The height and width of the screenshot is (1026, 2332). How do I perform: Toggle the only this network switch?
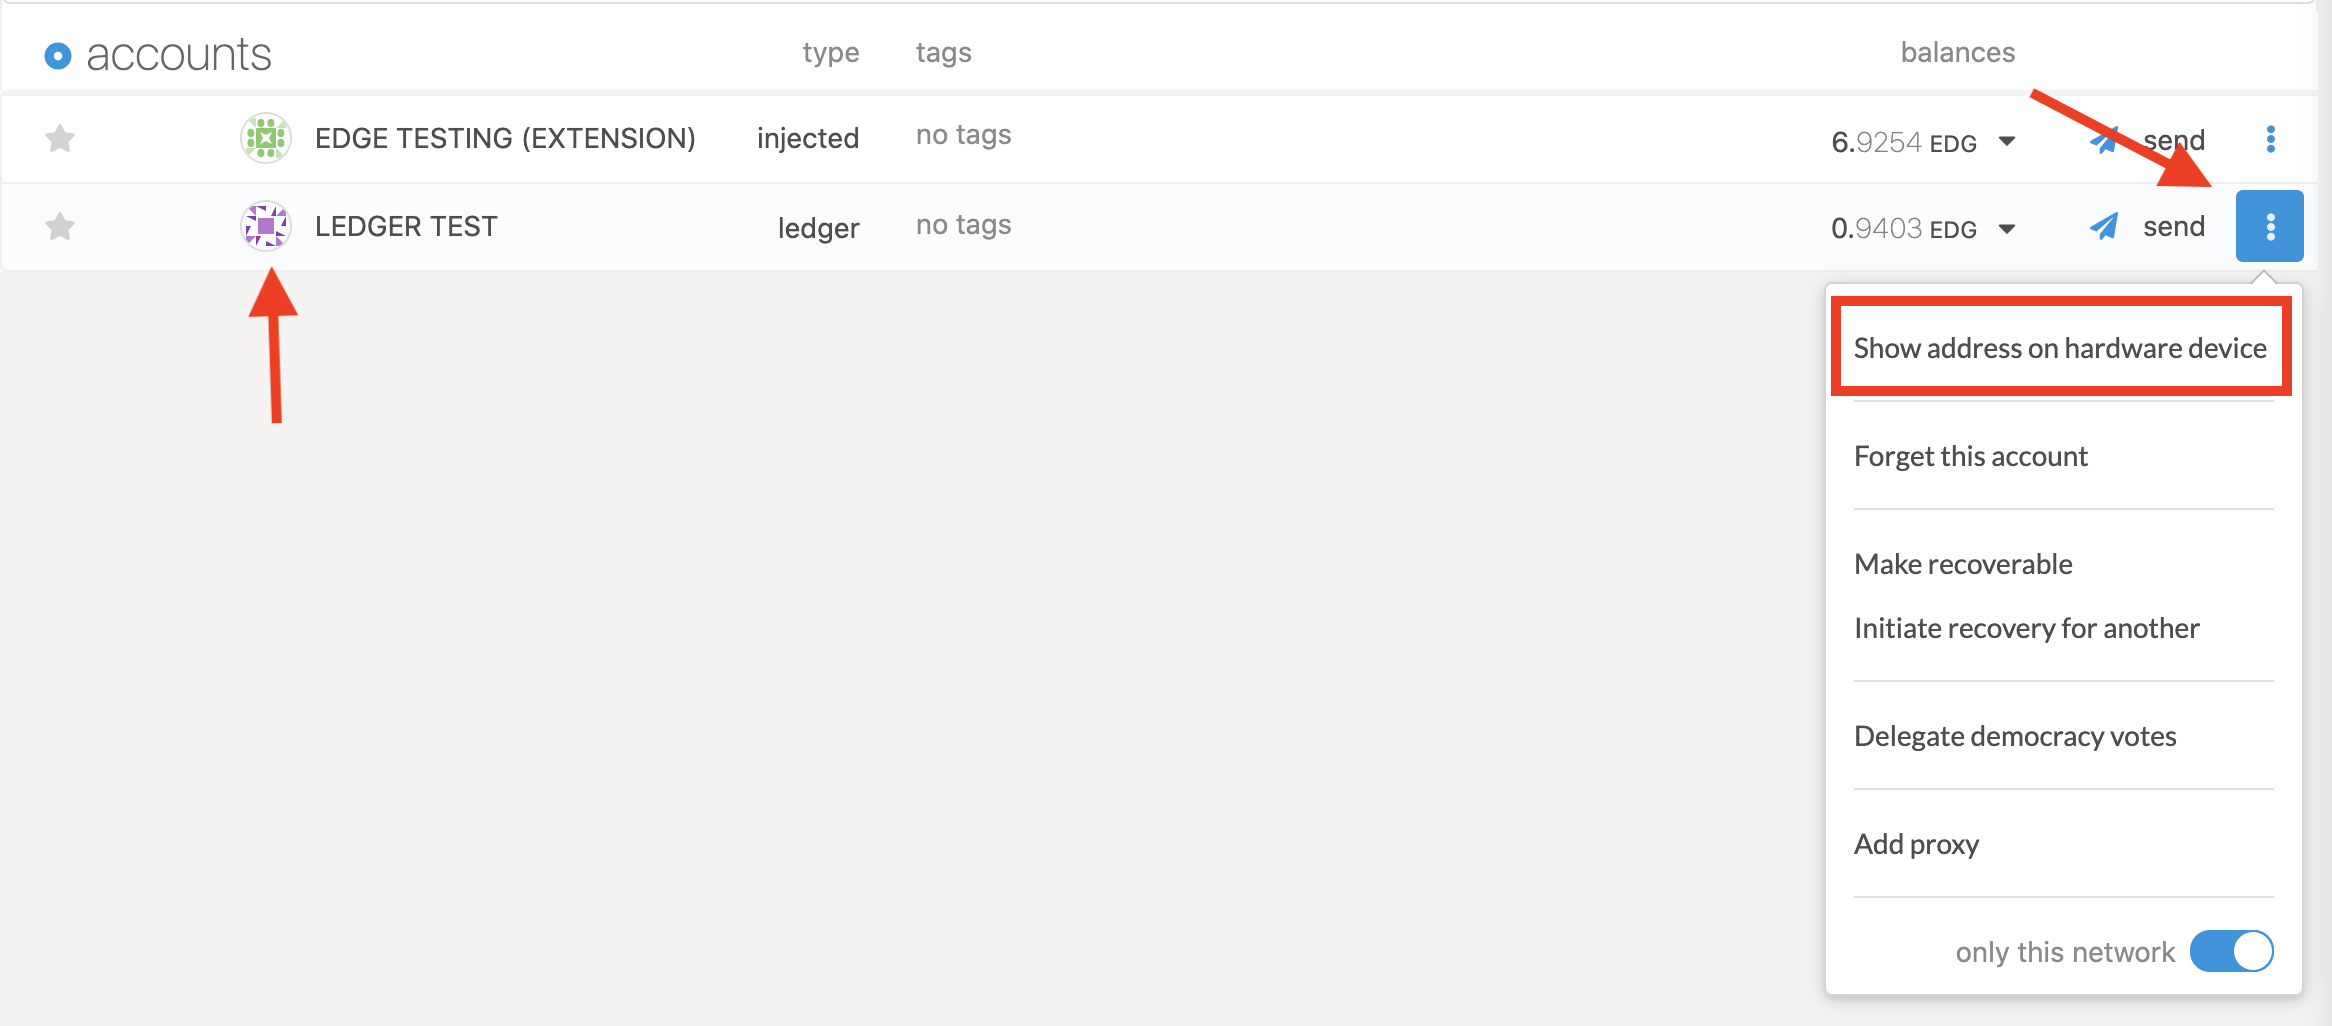click(2231, 951)
